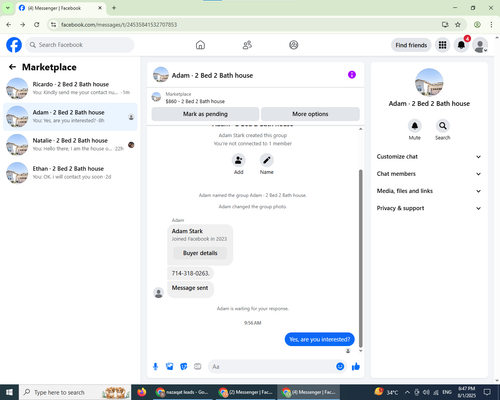
Task: Add people using the Add icon
Action: [239, 160]
